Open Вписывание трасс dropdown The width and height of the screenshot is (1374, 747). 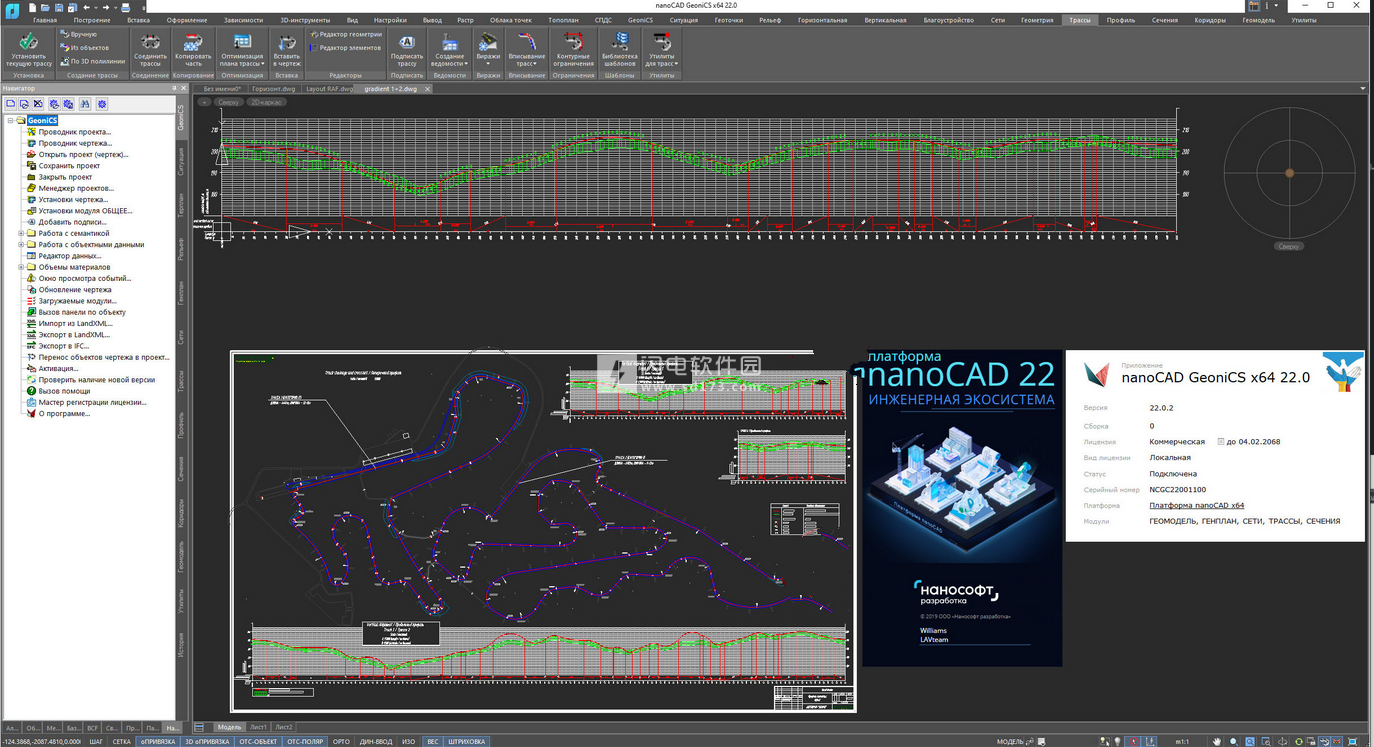pos(527,48)
